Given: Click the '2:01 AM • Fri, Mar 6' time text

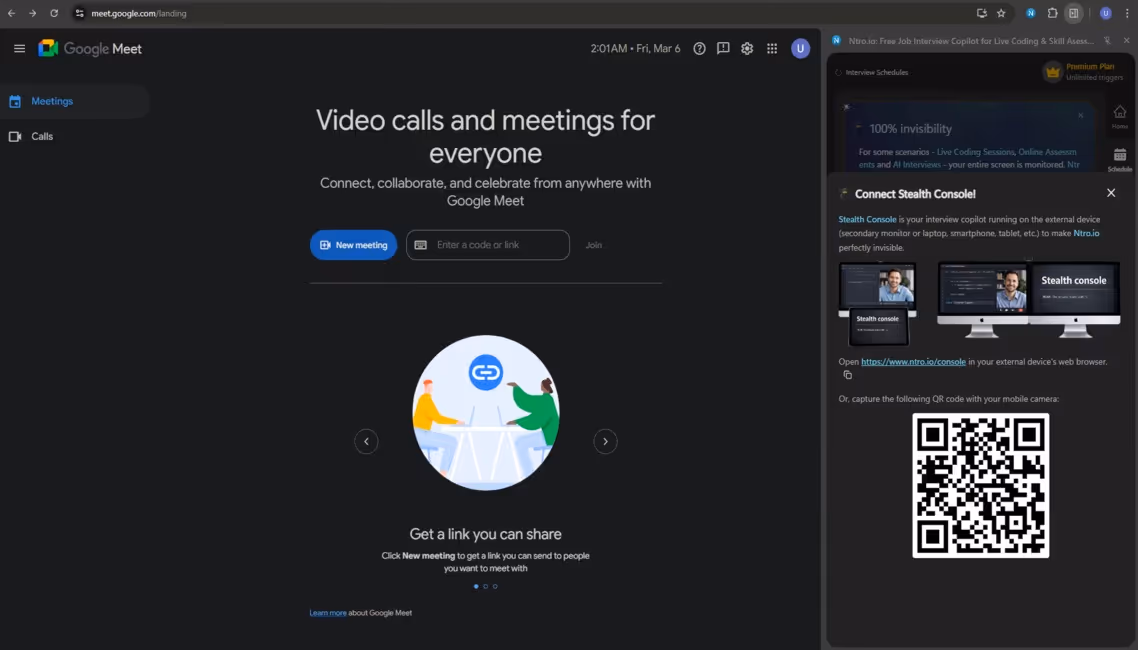Looking at the screenshot, I should click(635, 49).
